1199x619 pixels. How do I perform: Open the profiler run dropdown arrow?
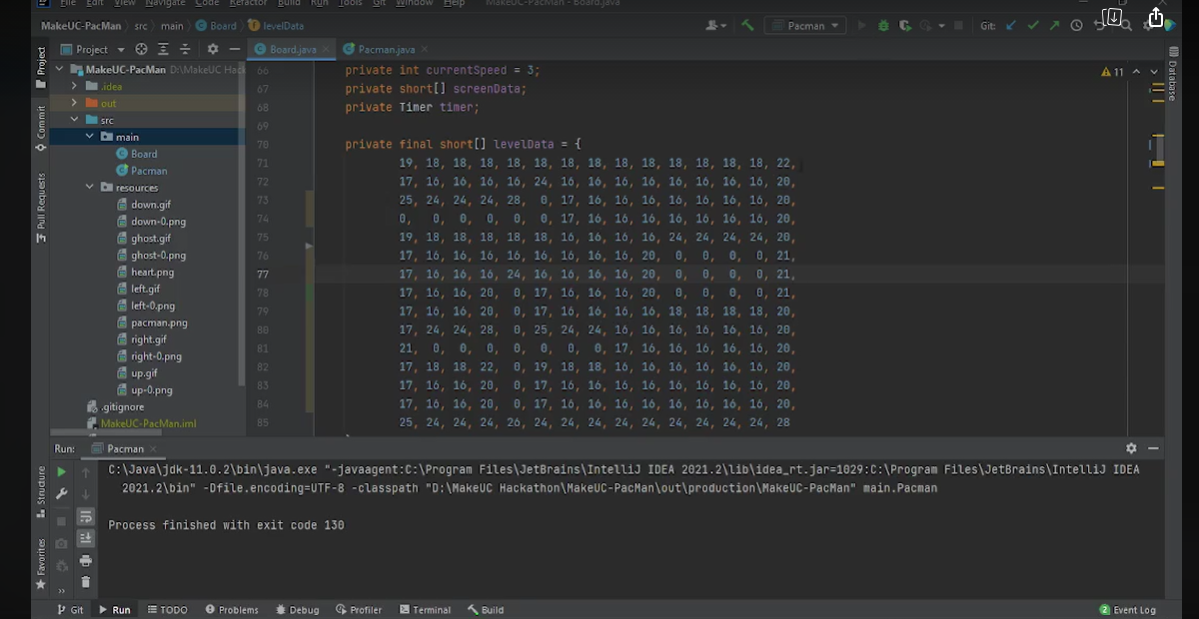pyautogui.click(x=940, y=26)
